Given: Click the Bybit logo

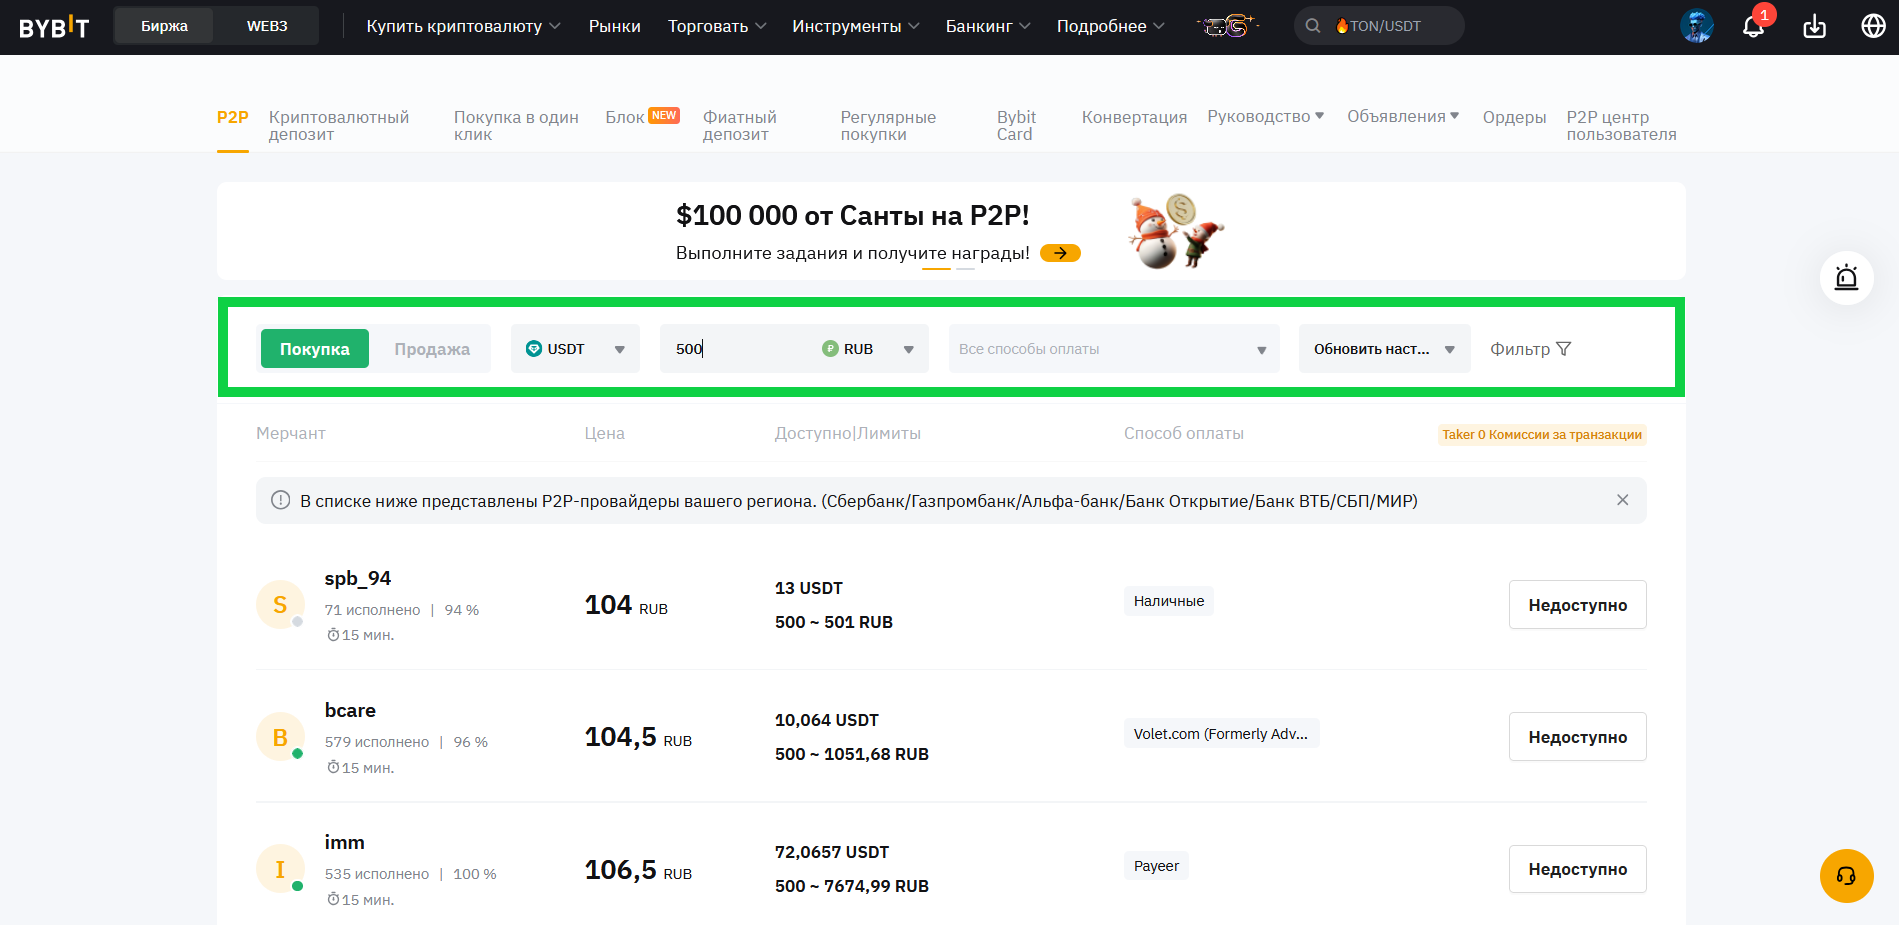Looking at the screenshot, I should [54, 27].
